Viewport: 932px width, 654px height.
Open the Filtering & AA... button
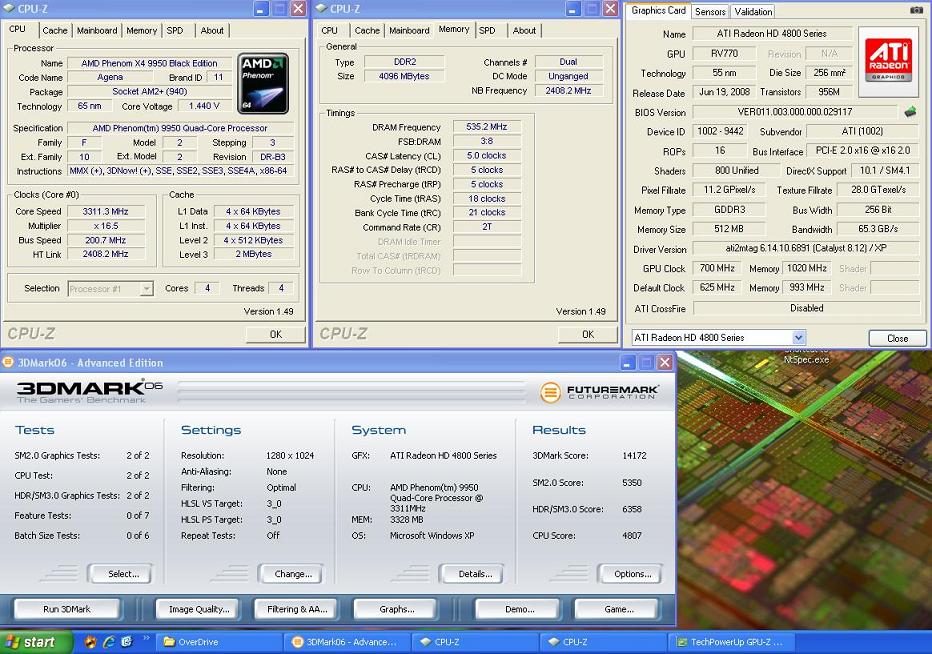coord(297,609)
